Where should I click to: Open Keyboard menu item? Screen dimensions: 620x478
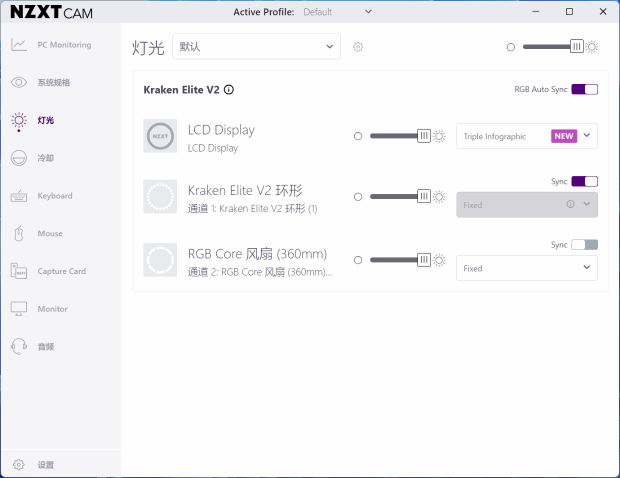[x=55, y=196]
